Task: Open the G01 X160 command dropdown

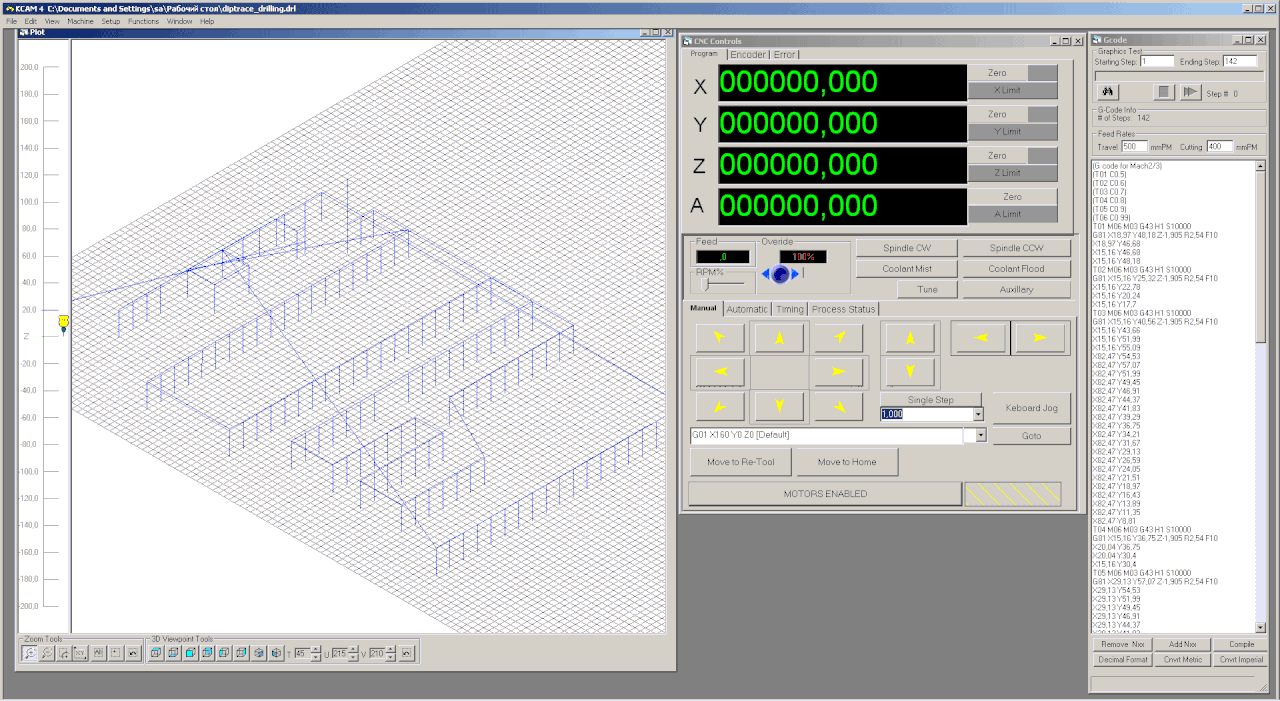Action: coord(981,435)
